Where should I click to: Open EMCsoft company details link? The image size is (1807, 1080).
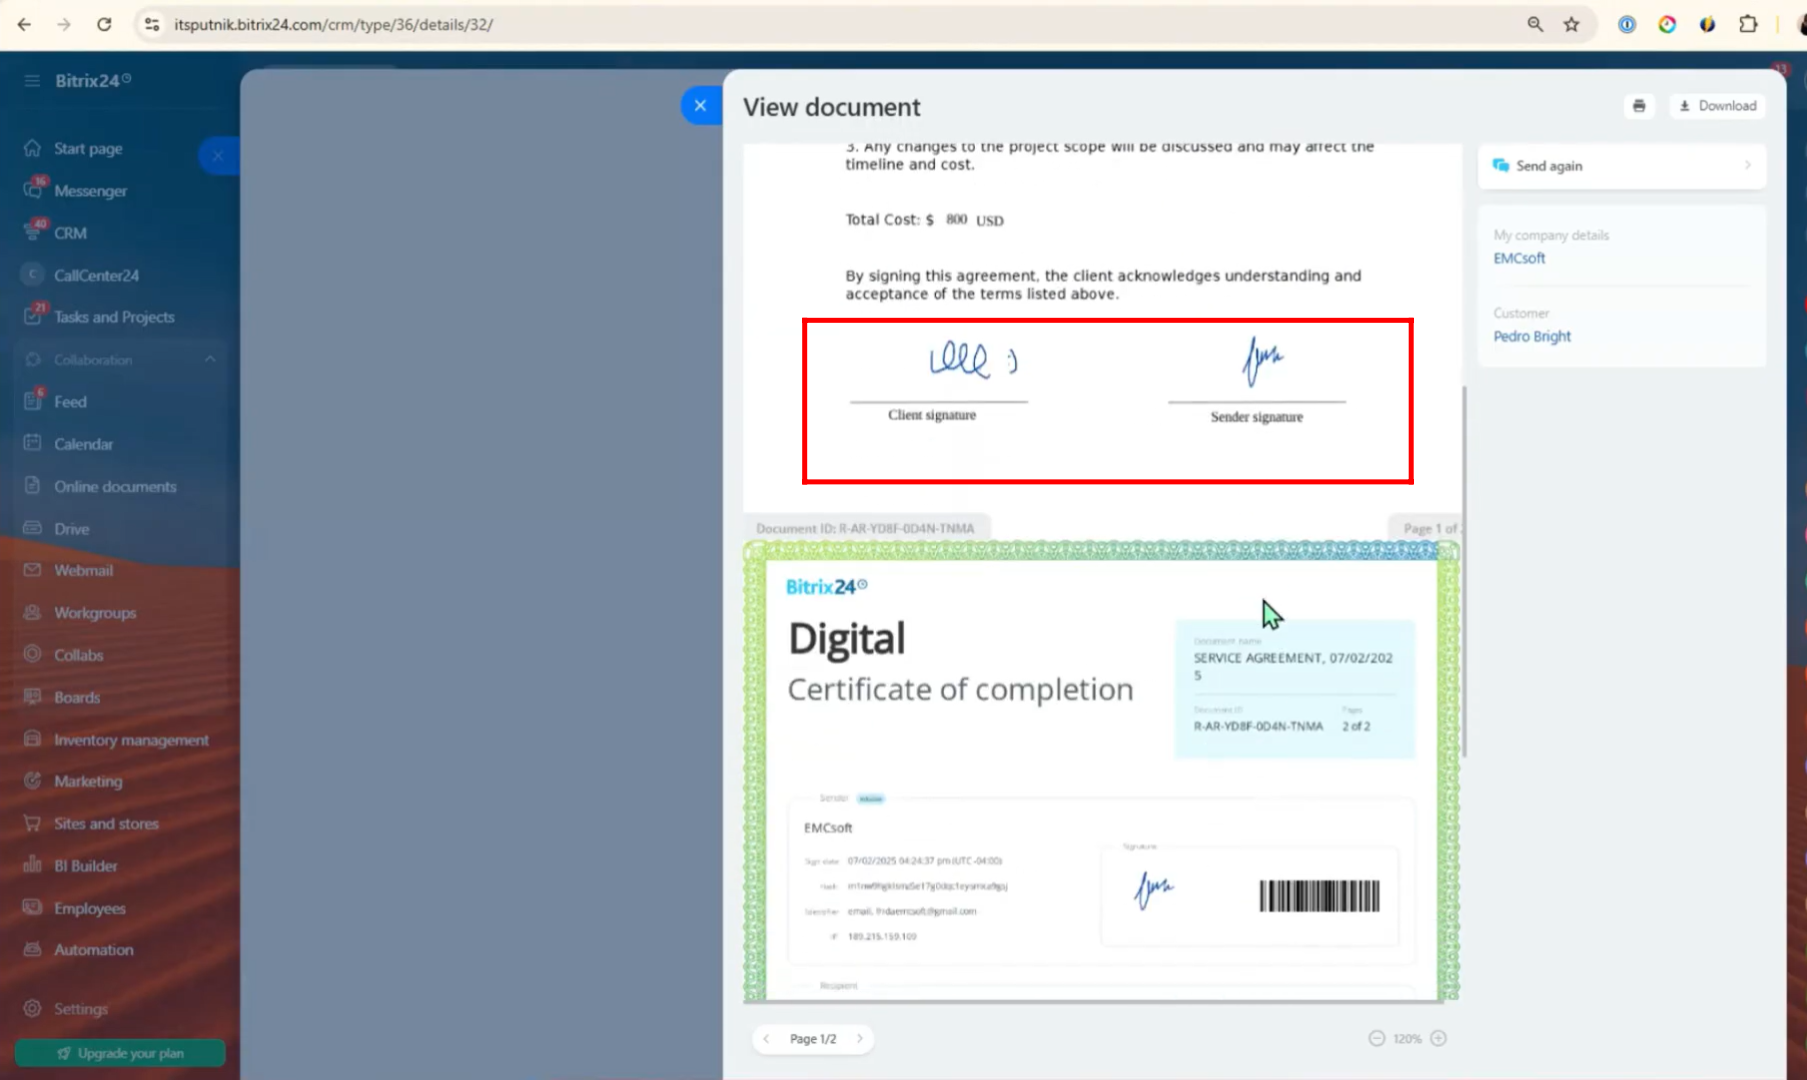[1519, 258]
